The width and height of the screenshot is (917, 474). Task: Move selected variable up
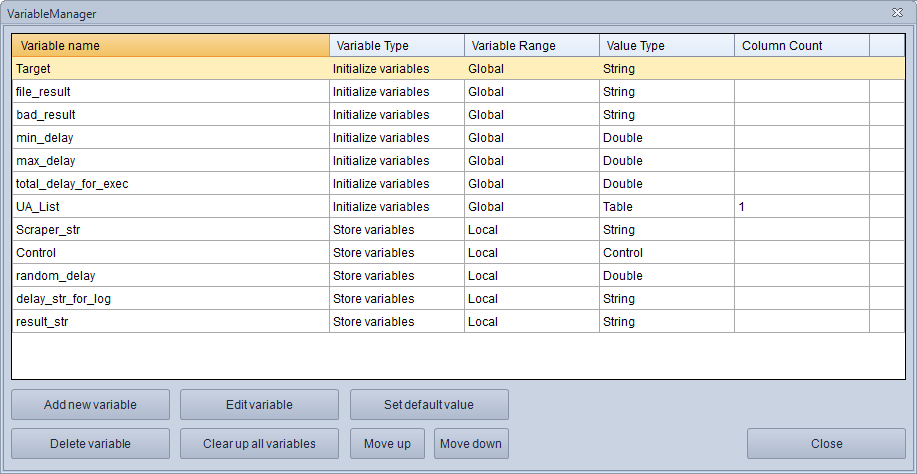tap(387, 444)
